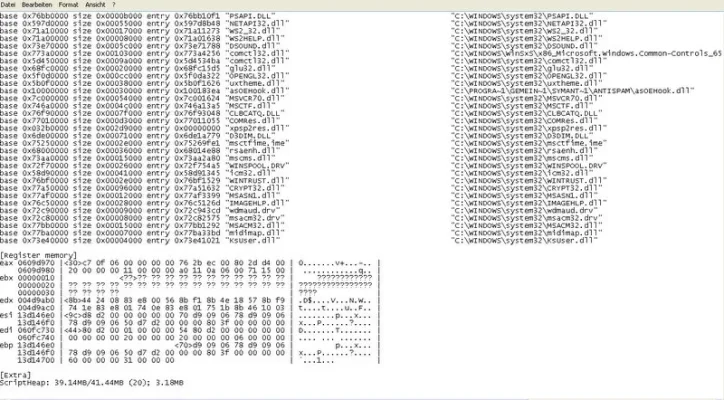
Task: Open the ? help menu
Action: click(x=114, y=5)
